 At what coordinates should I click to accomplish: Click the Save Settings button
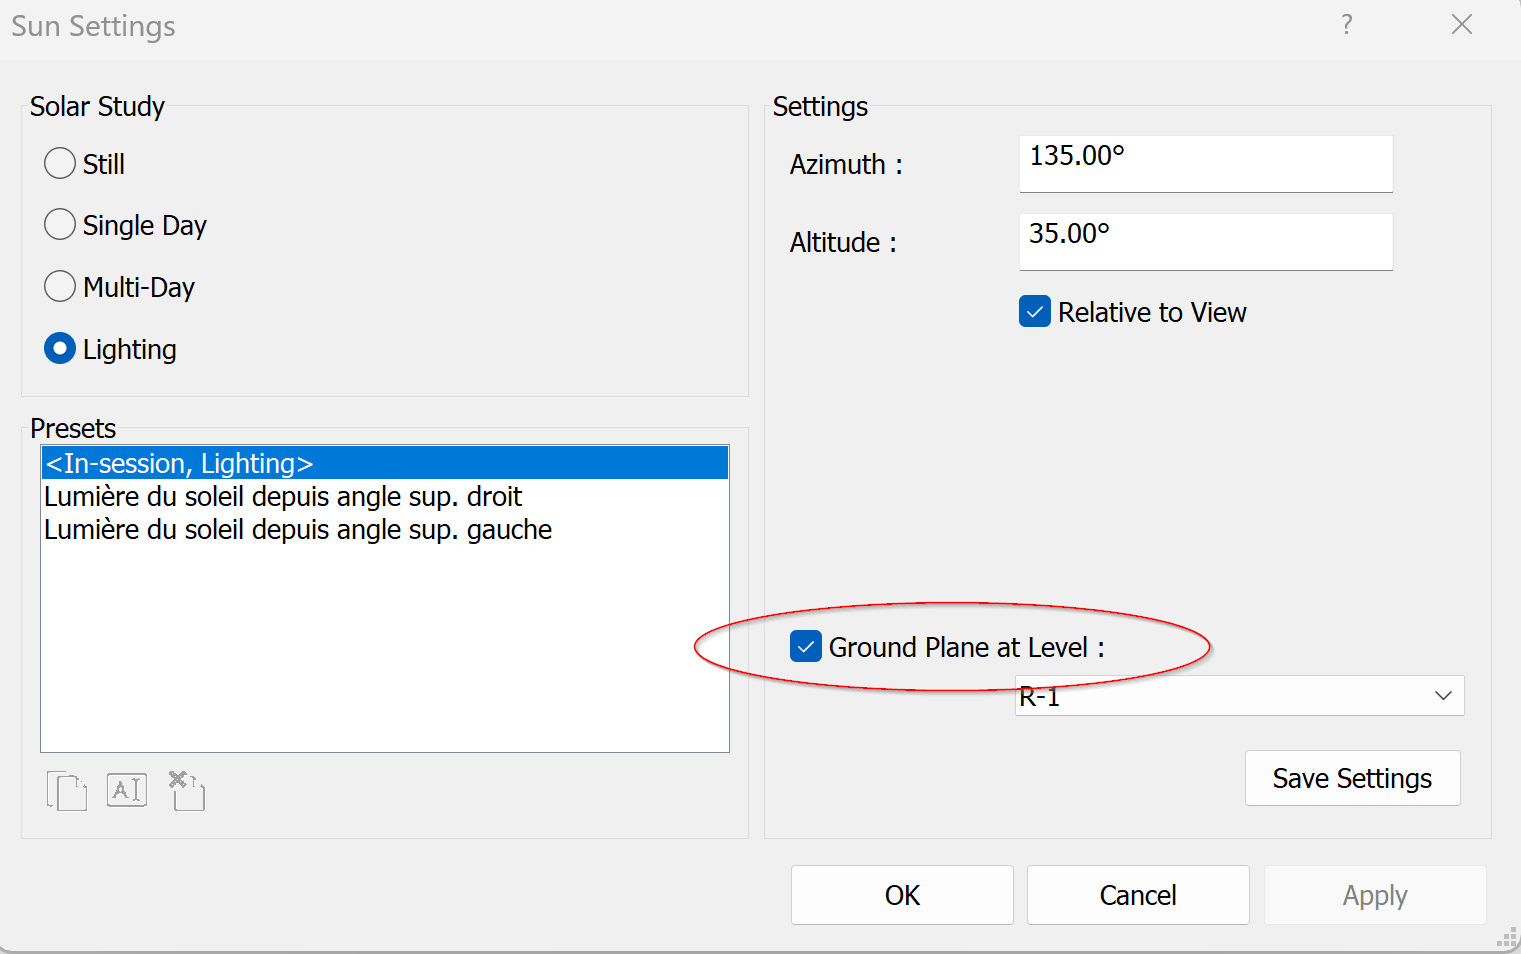(x=1352, y=778)
